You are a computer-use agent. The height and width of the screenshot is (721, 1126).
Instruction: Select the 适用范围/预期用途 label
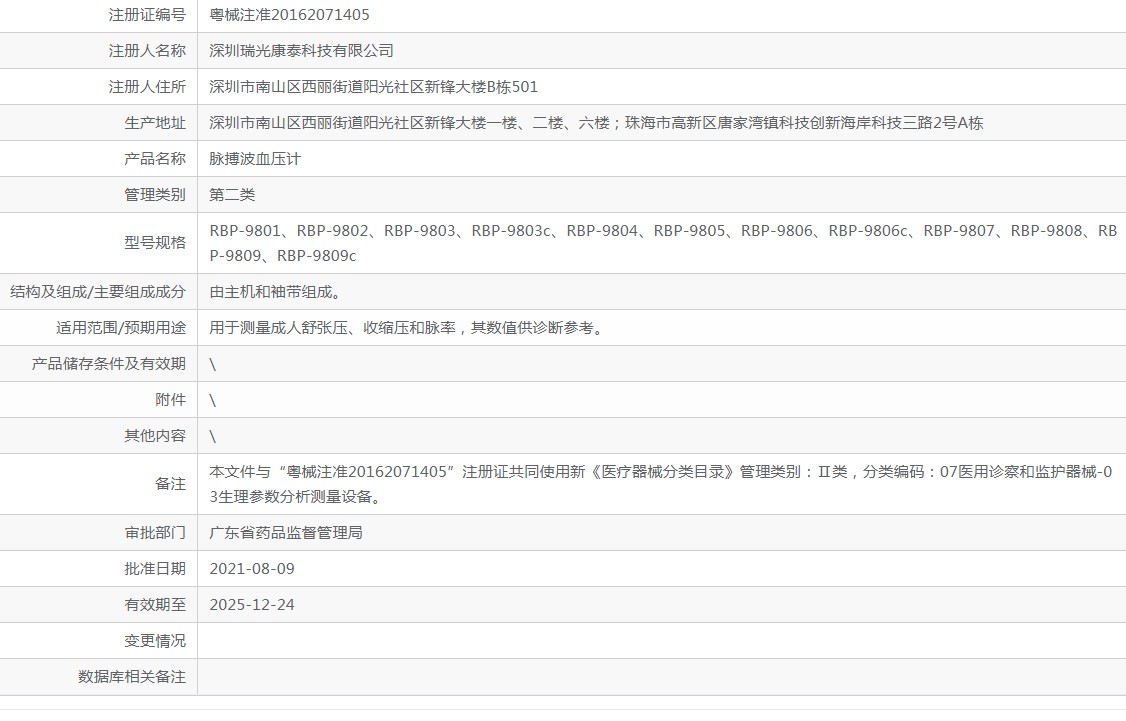[x=121, y=327]
